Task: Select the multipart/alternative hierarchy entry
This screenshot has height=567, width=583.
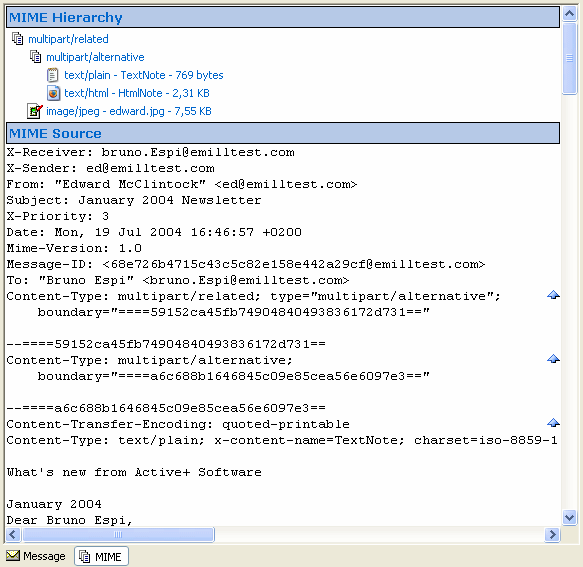Action: 95,57
